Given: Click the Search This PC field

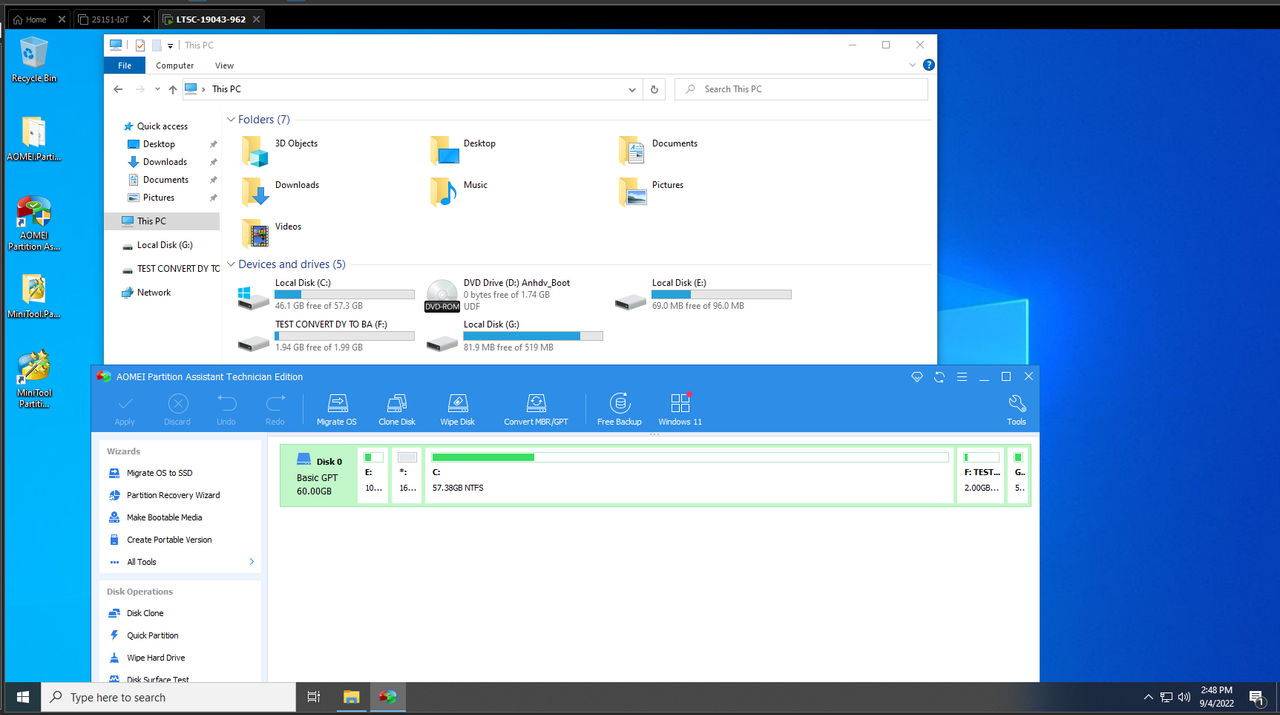Looking at the screenshot, I should (801, 89).
